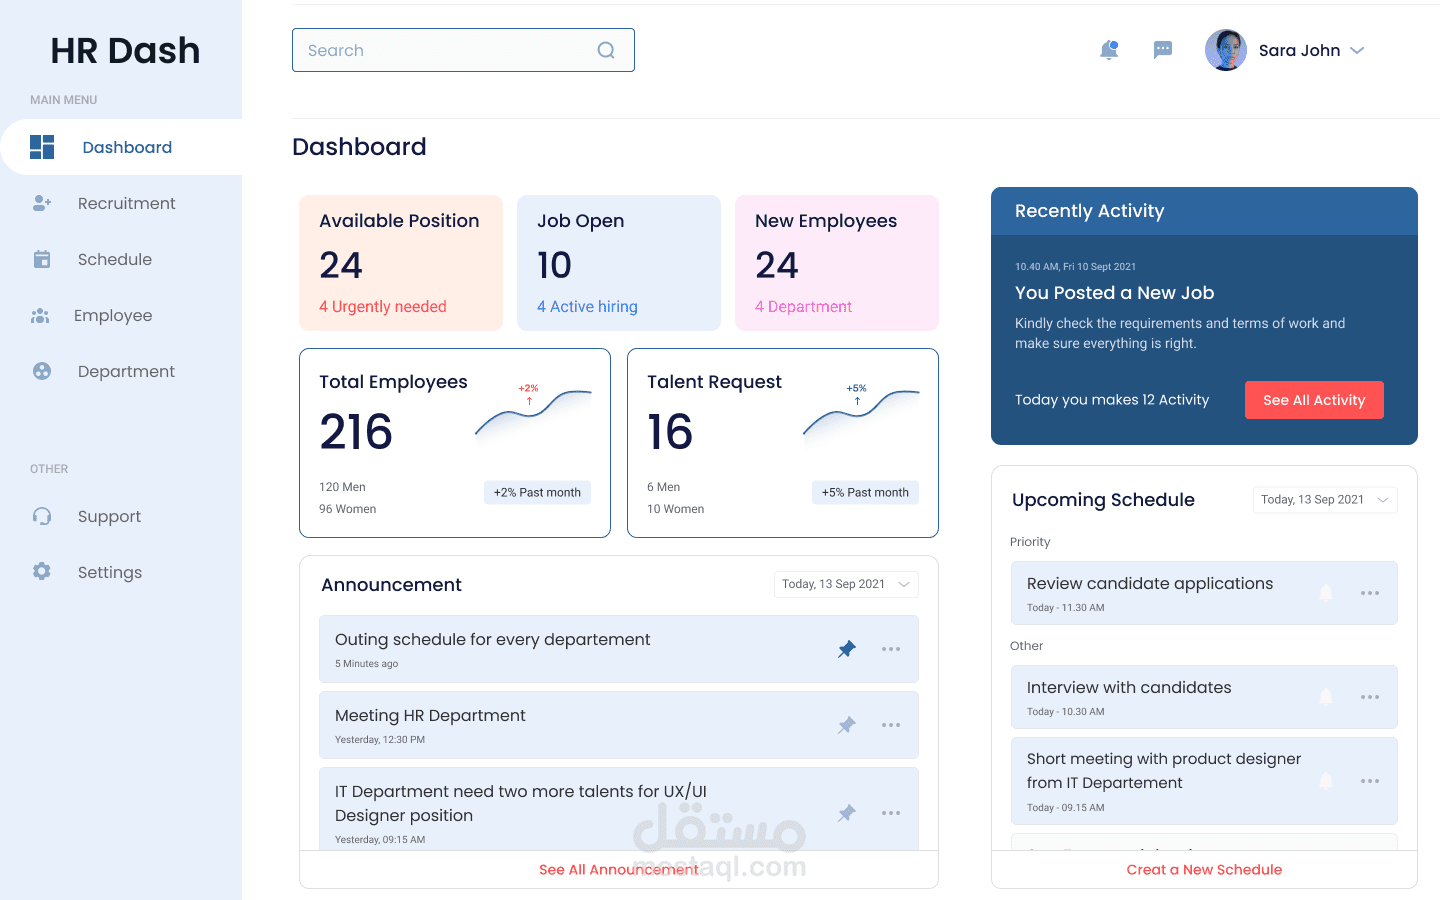Toggle the bell on Review candidate applications
The image size is (1440, 900).
click(x=1326, y=592)
